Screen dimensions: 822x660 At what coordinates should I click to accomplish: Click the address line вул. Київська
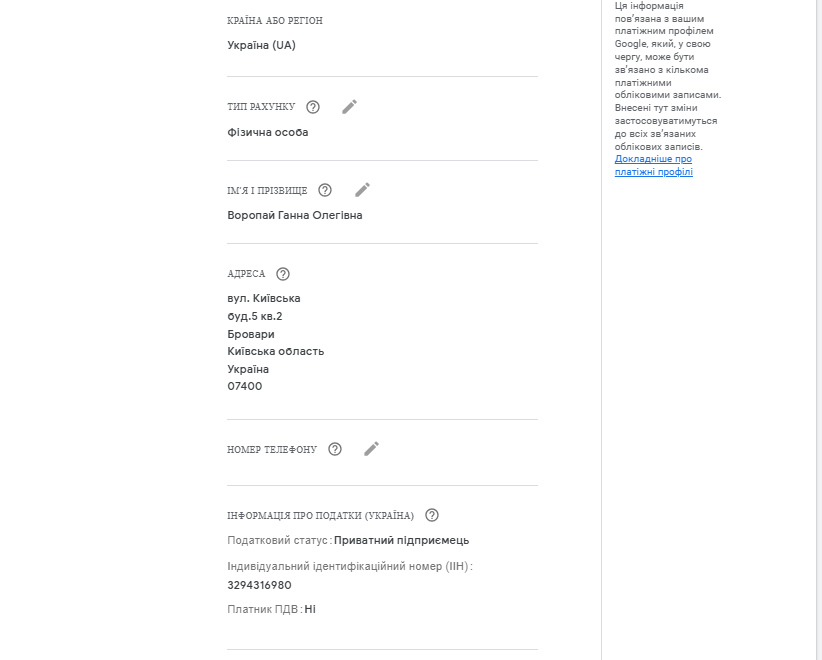[264, 298]
